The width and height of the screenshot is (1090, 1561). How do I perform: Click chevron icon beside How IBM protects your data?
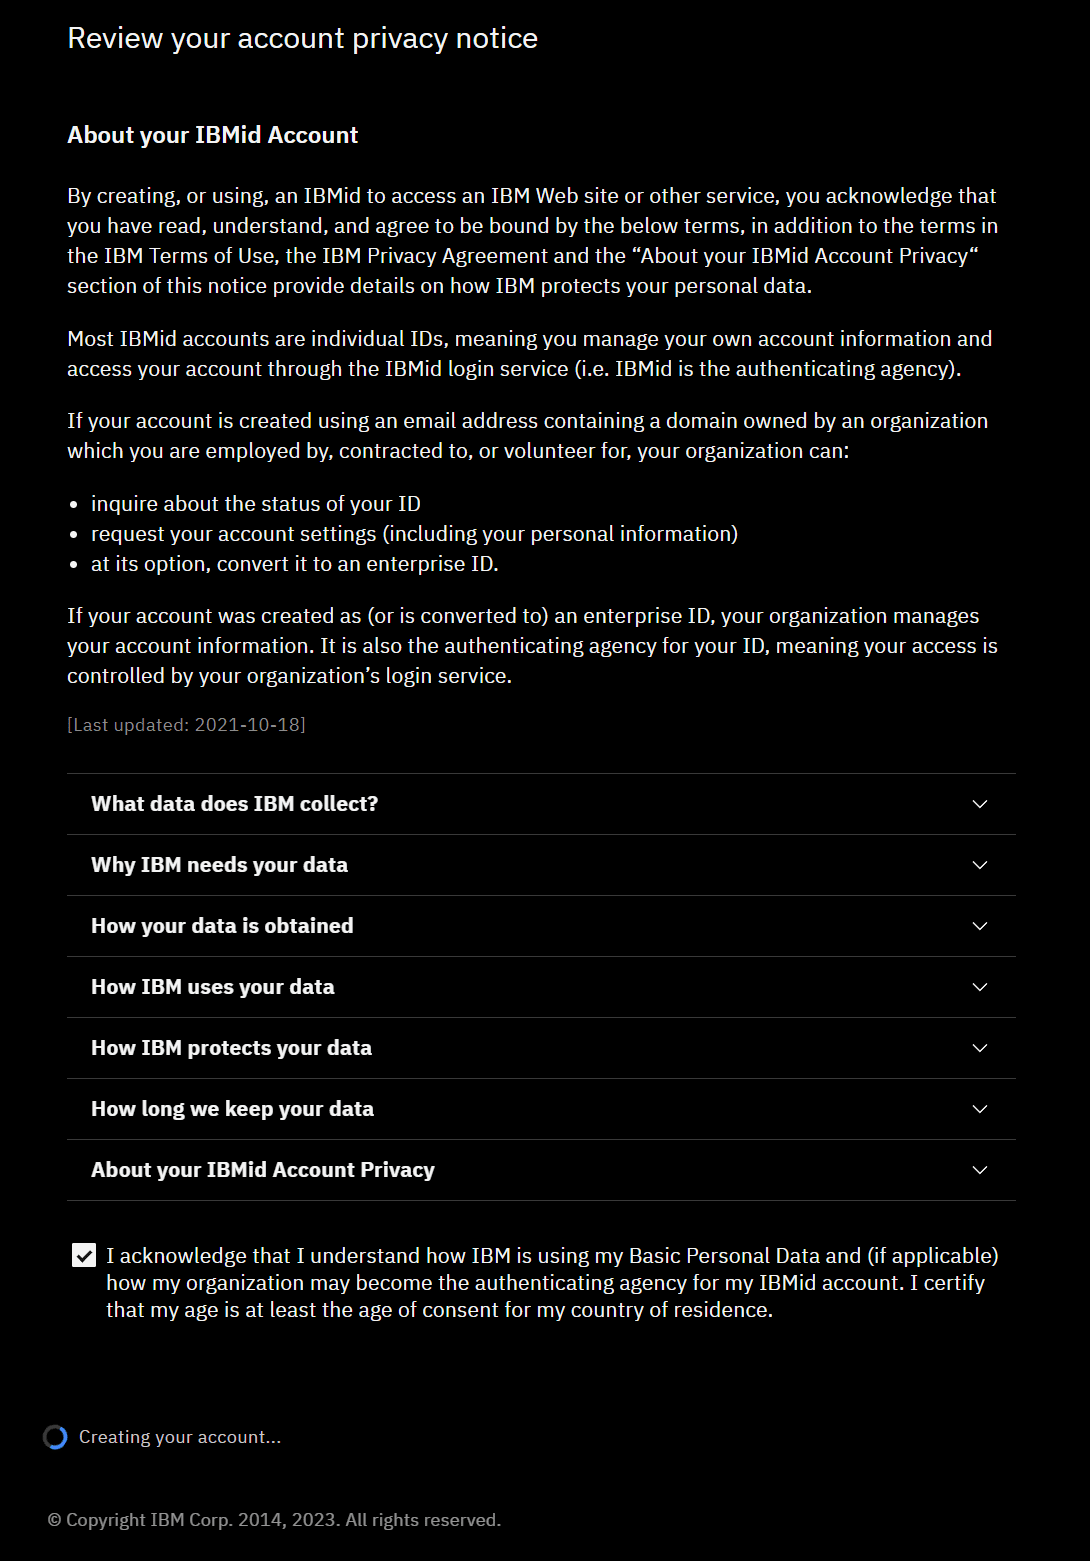tap(980, 1048)
